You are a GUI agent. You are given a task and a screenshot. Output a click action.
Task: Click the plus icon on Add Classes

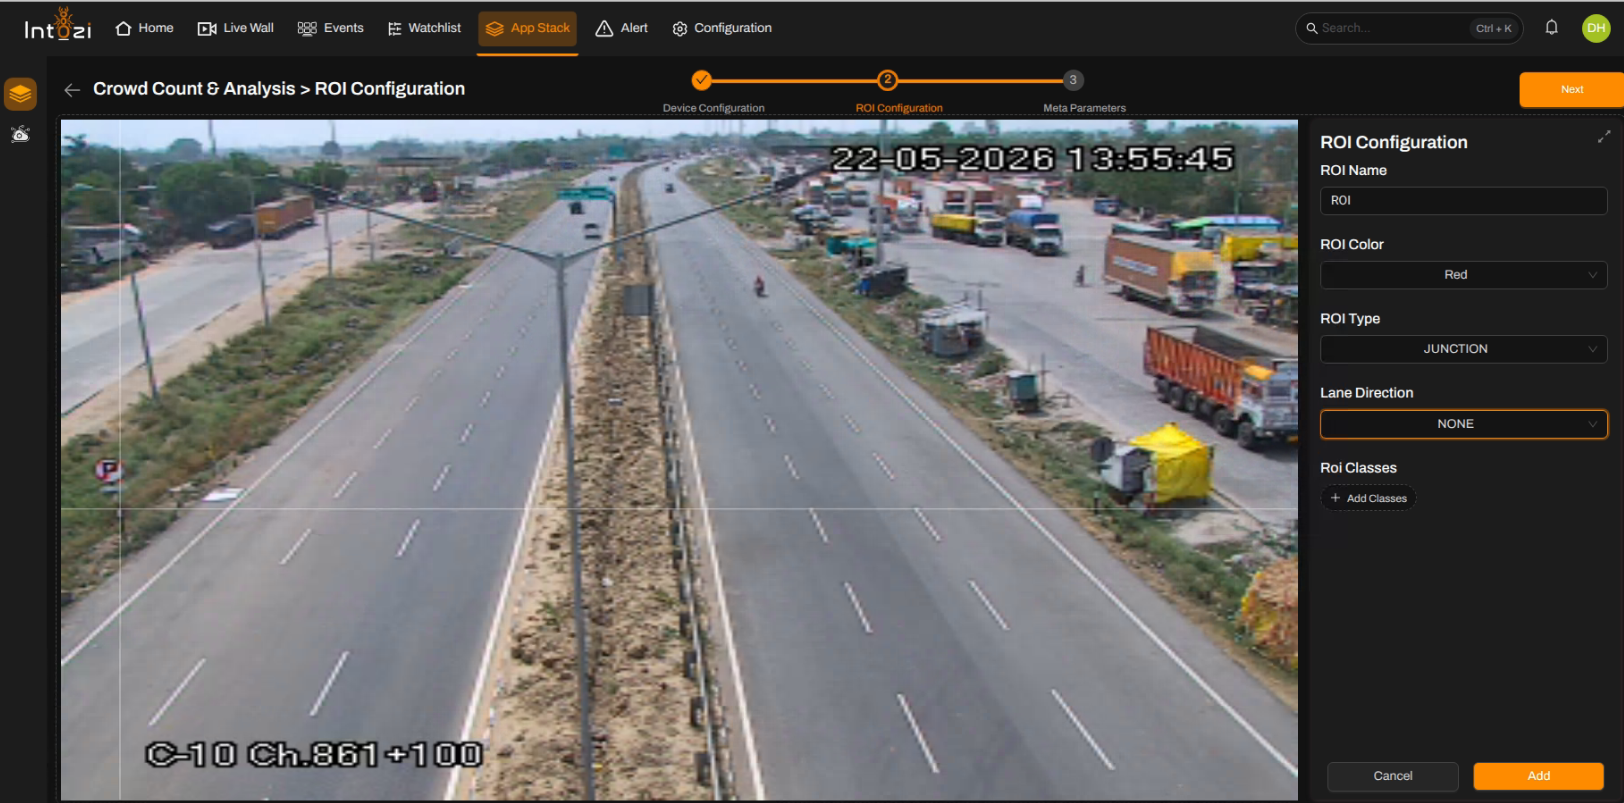(x=1335, y=498)
